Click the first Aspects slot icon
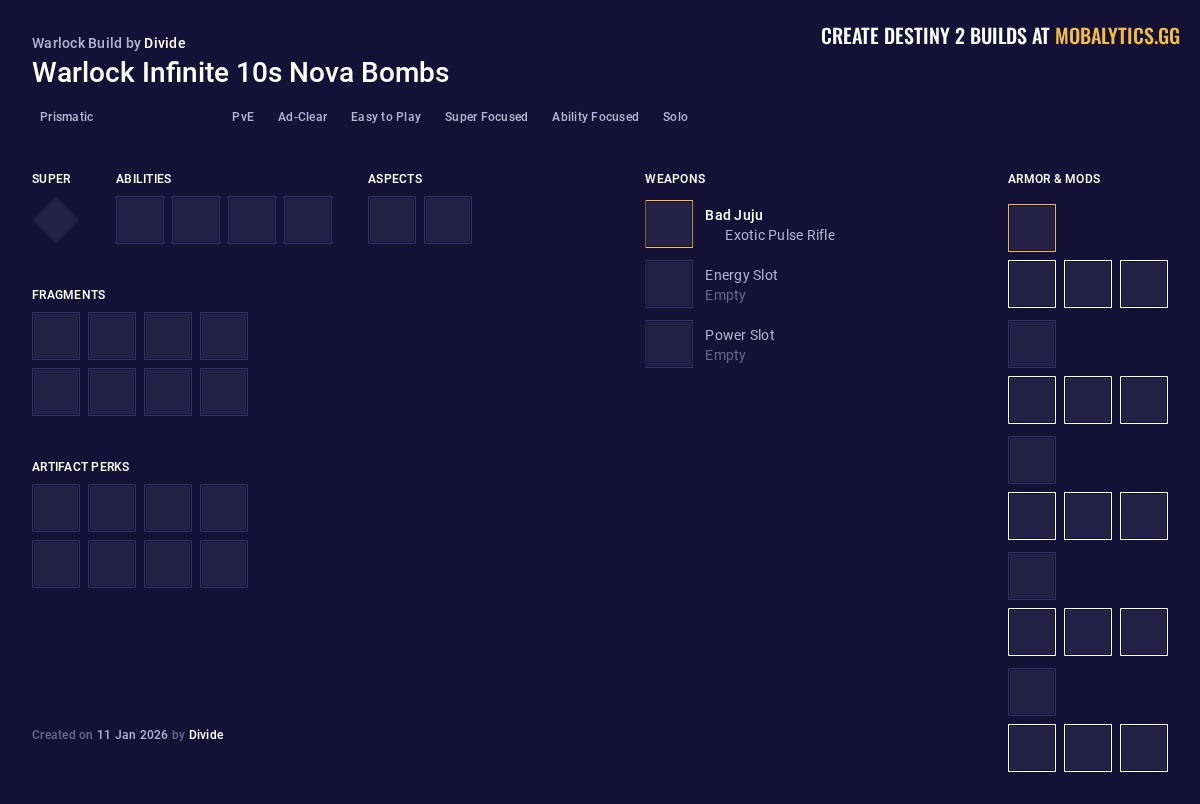The image size is (1200, 804). coord(392,220)
